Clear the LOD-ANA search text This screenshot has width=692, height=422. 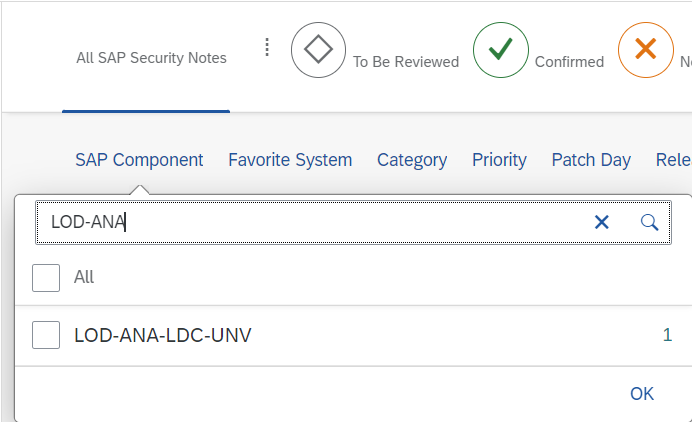pyautogui.click(x=602, y=222)
